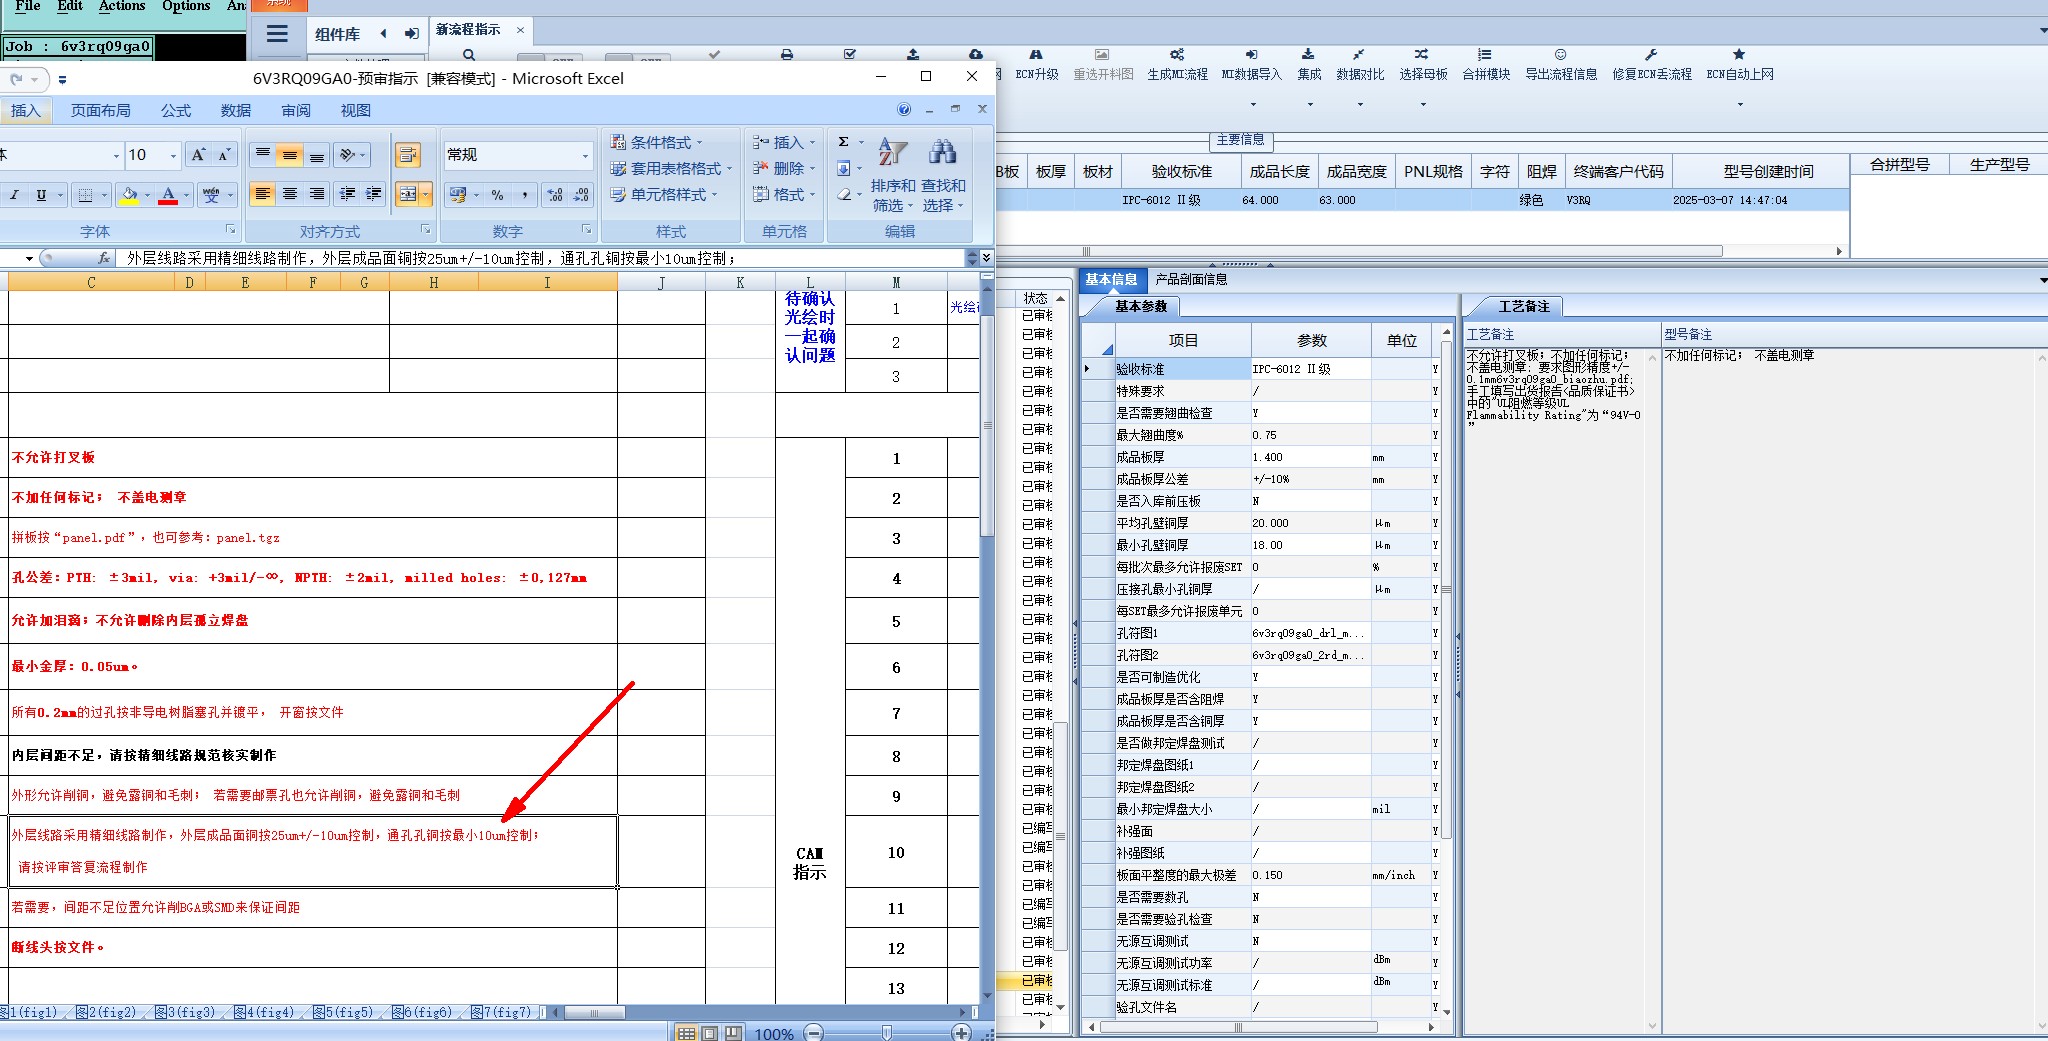Viewport: 2048px width, 1041px height.
Task: Click the 验收标准 column header
Action: coord(1182,171)
